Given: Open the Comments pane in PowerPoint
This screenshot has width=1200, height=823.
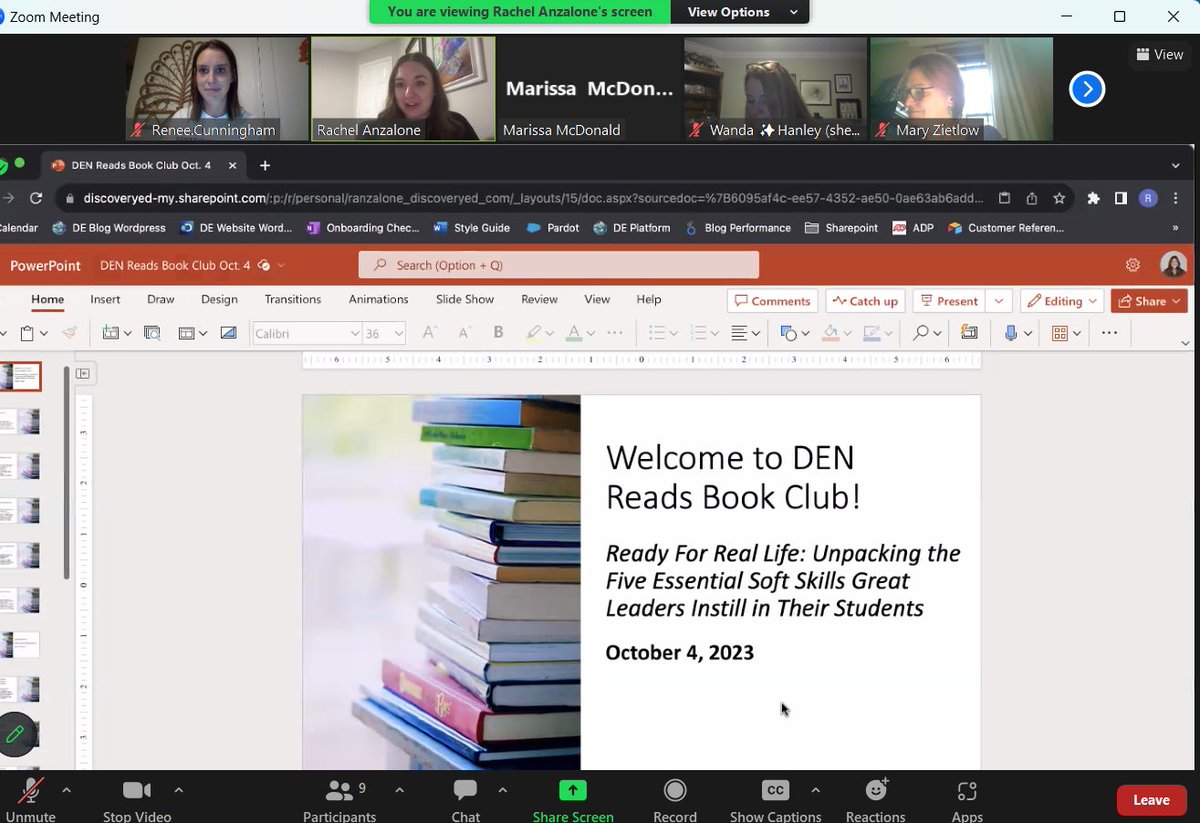Looking at the screenshot, I should (x=773, y=301).
